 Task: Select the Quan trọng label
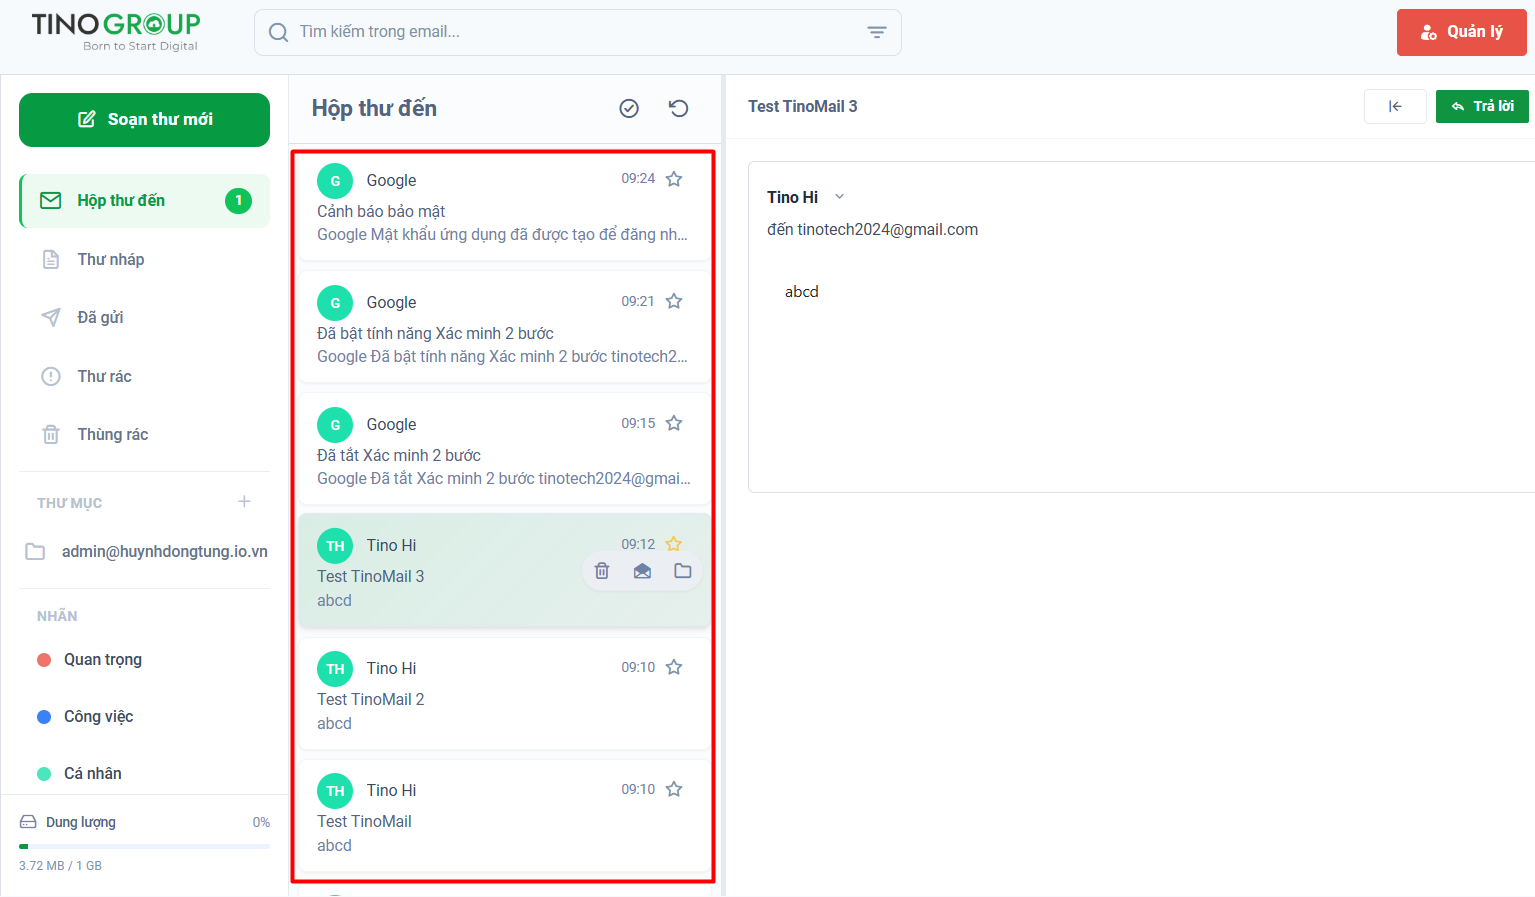(103, 660)
